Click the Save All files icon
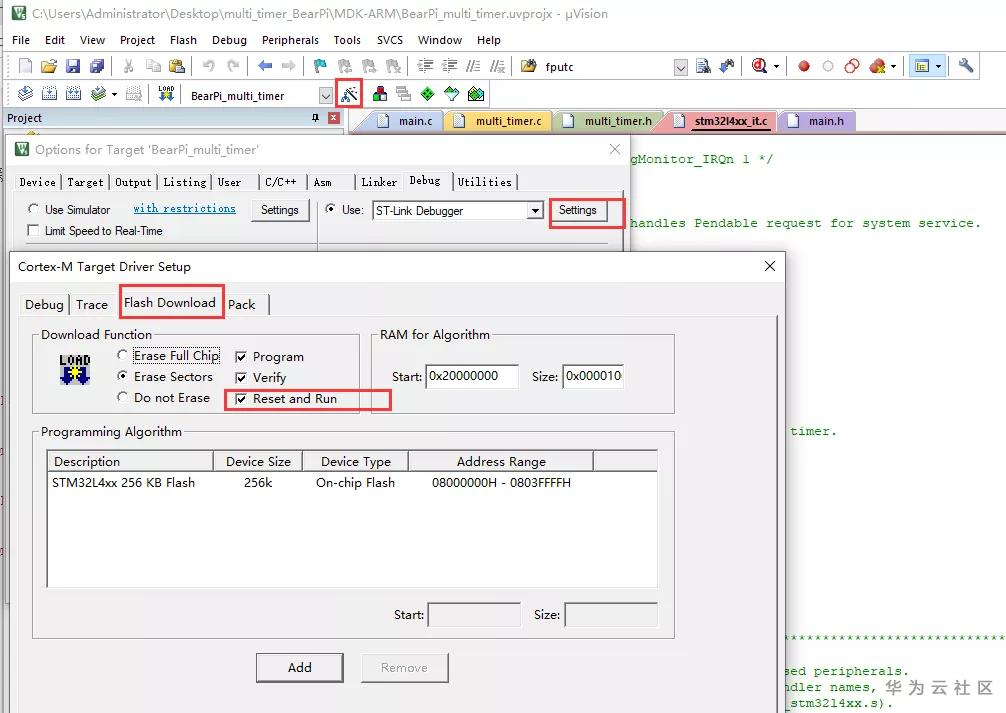The width and height of the screenshot is (1006, 713). (x=97, y=66)
